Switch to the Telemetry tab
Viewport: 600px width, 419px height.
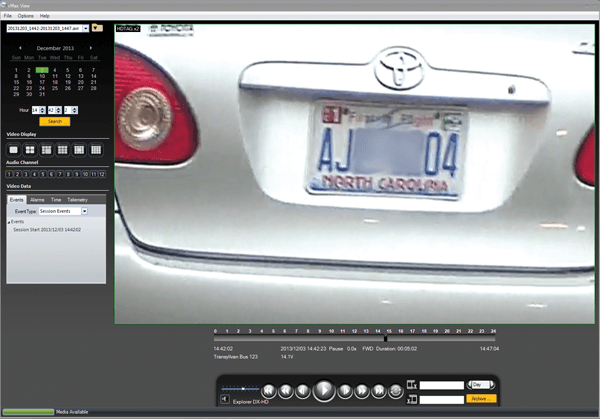coord(77,200)
